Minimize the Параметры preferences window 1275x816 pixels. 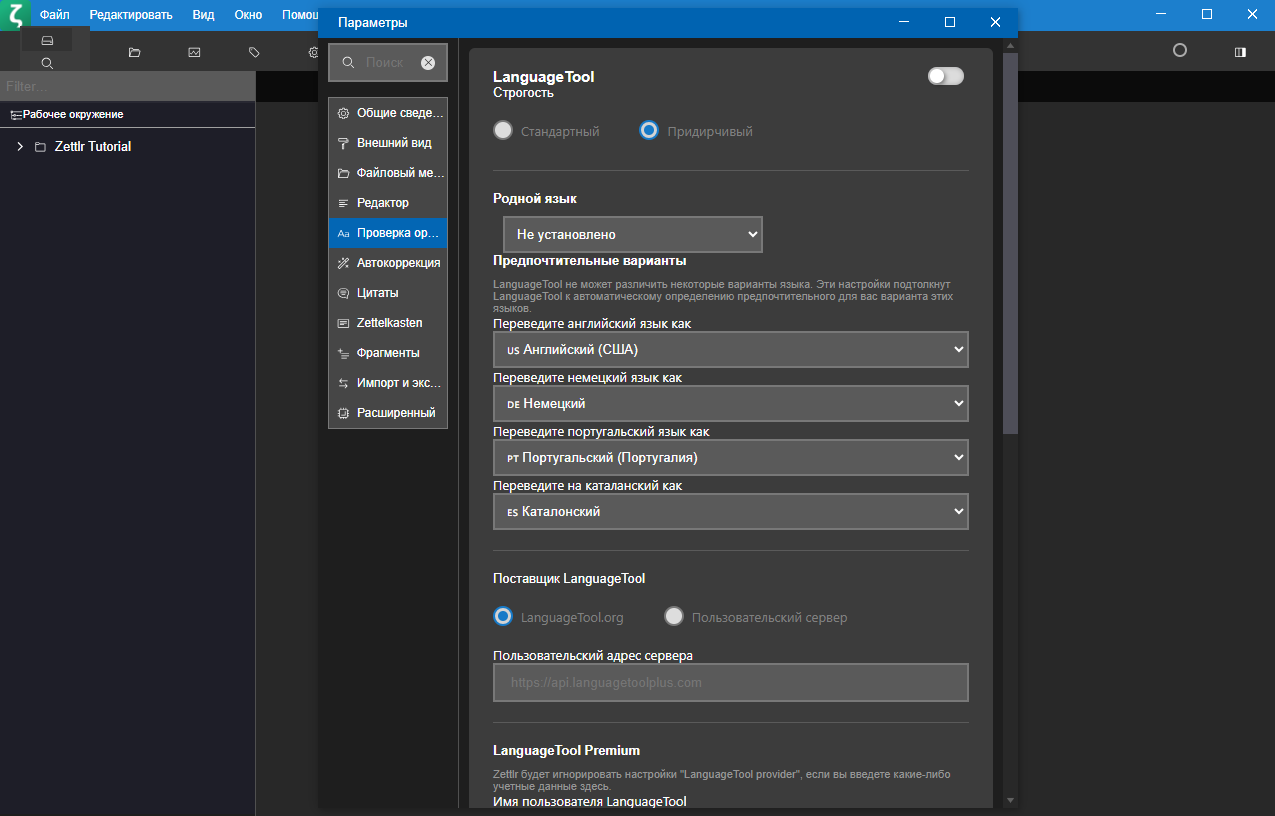(904, 22)
